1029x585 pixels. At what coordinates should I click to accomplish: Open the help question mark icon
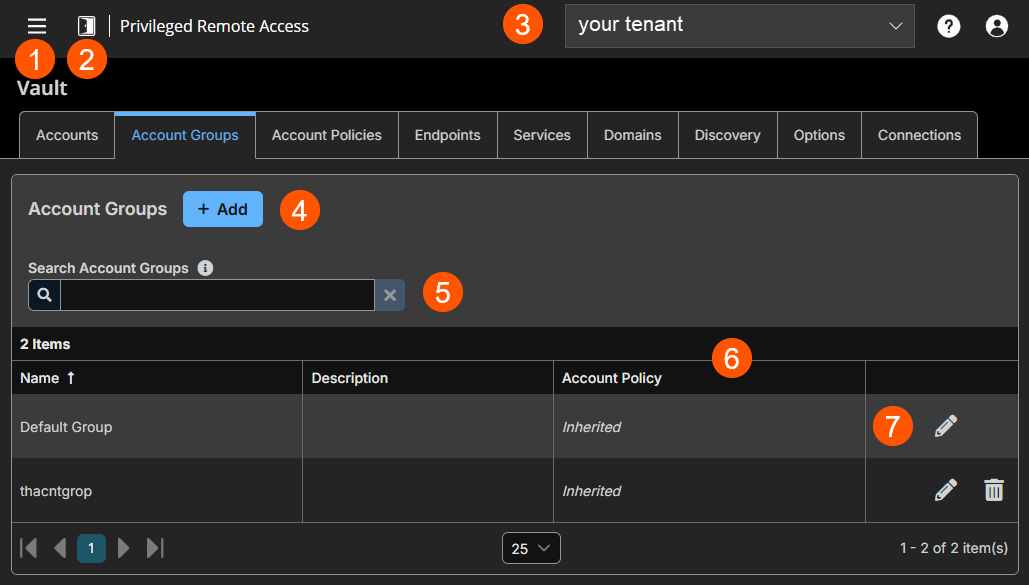(948, 26)
